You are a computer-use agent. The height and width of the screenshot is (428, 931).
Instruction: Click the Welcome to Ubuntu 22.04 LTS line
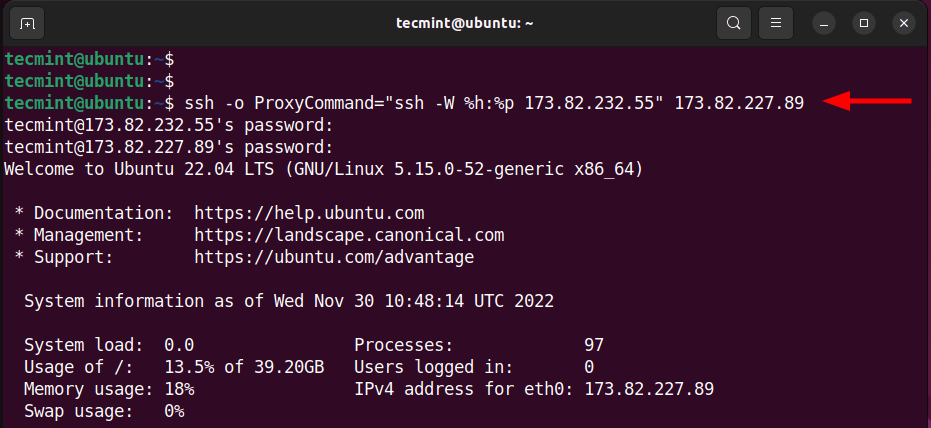click(x=323, y=169)
